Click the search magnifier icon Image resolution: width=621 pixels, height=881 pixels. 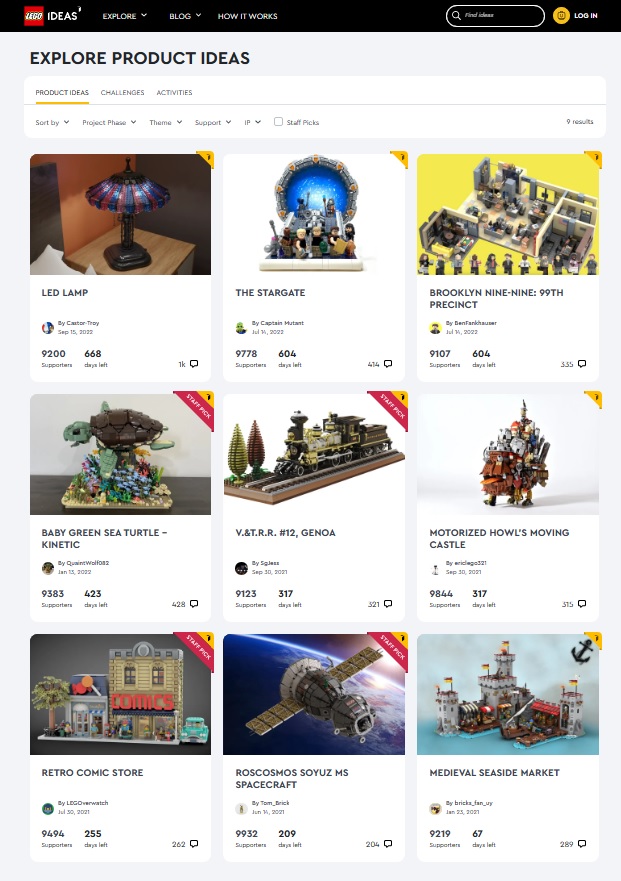click(456, 16)
